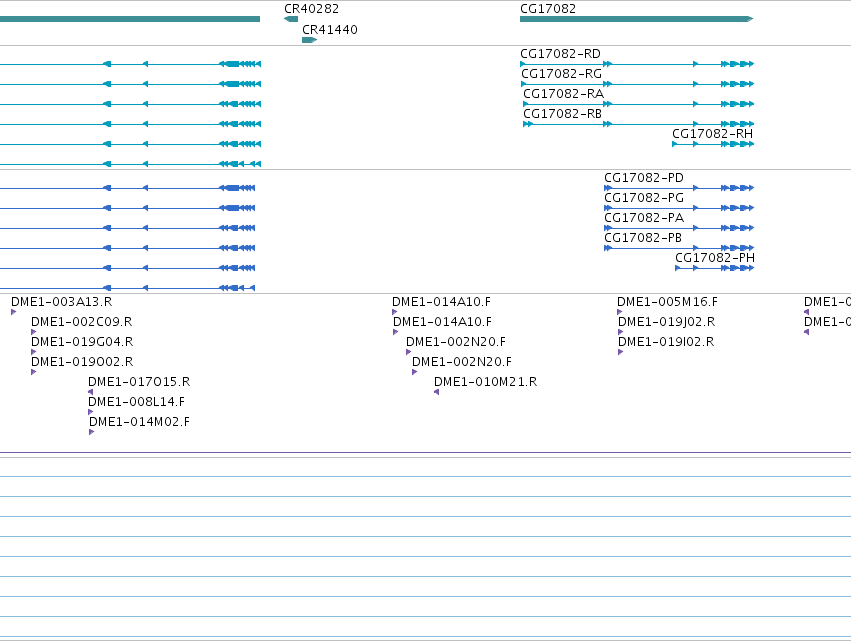Click the DME1-019G04.R label
Image resolution: width=851 pixels, height=641 pixels.
click(82, 342)
